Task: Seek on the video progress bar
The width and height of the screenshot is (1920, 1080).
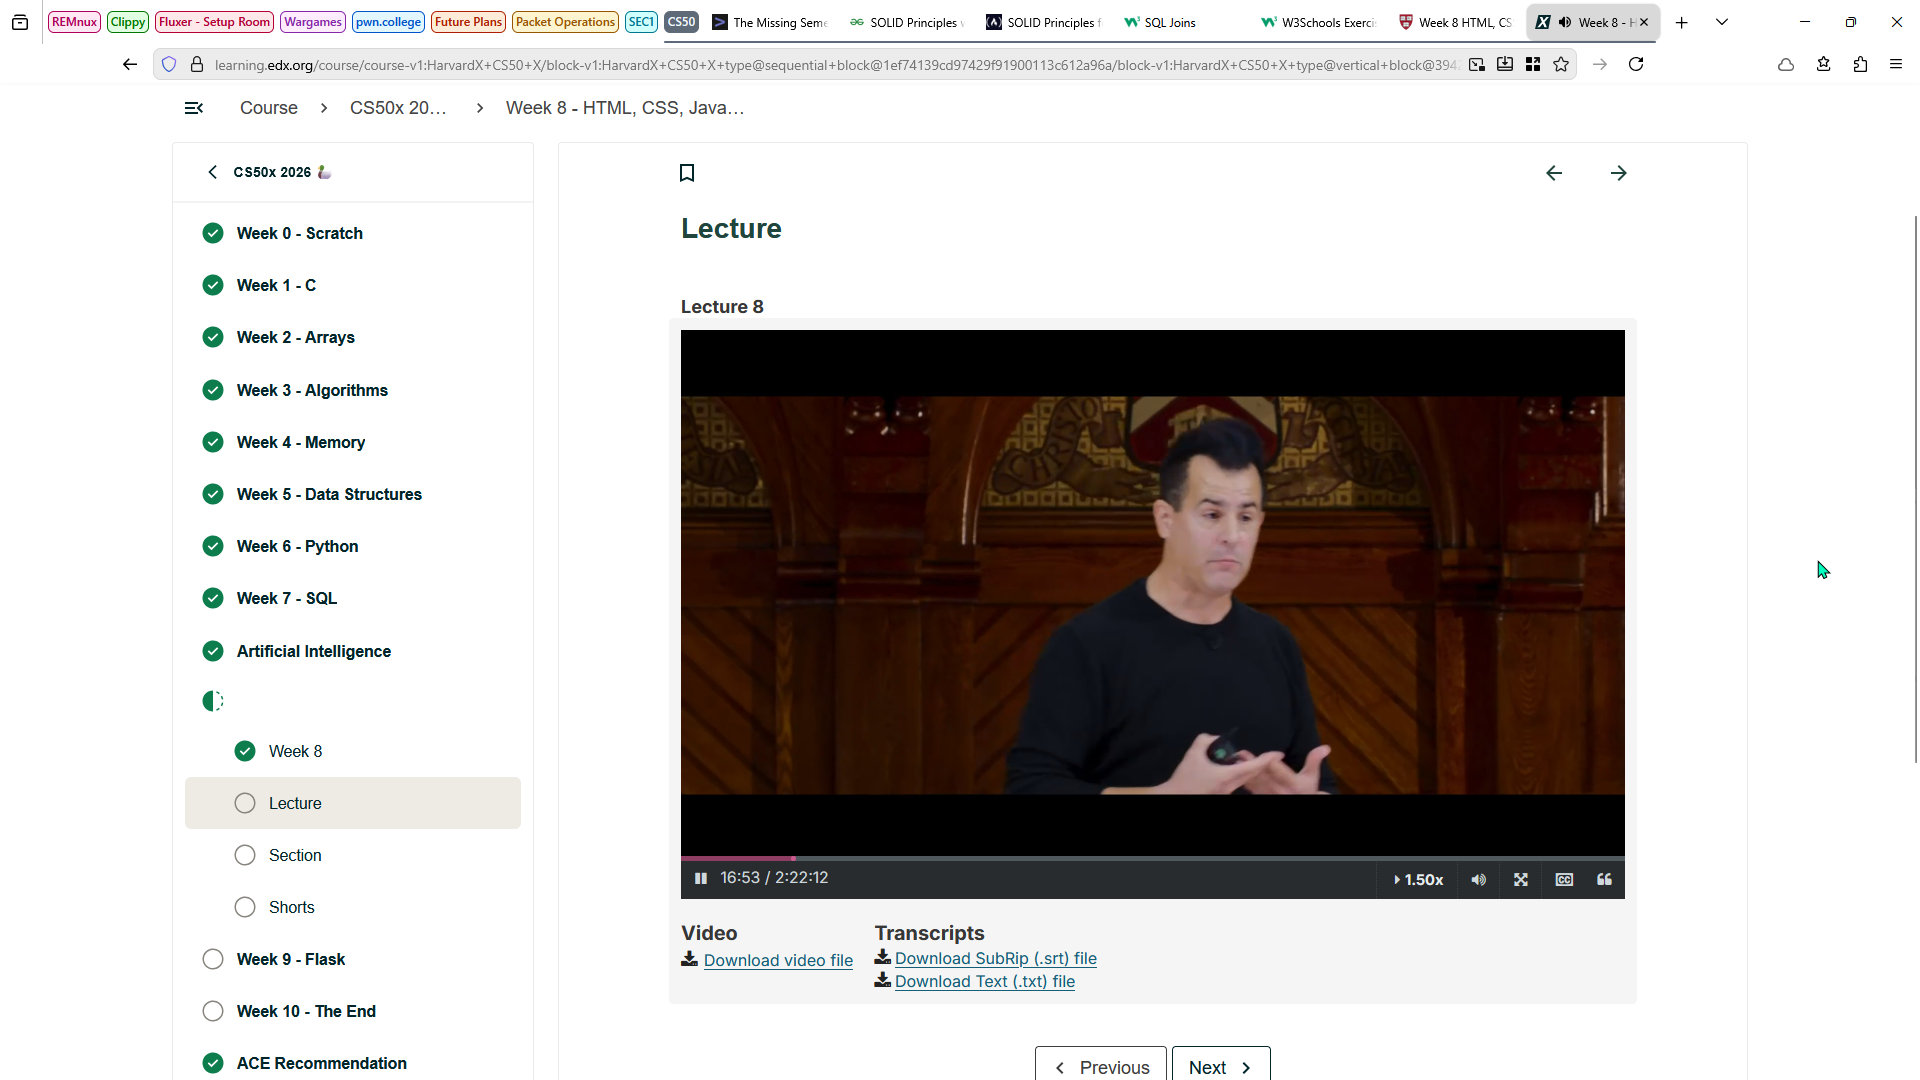Action: click(1150, 858)
